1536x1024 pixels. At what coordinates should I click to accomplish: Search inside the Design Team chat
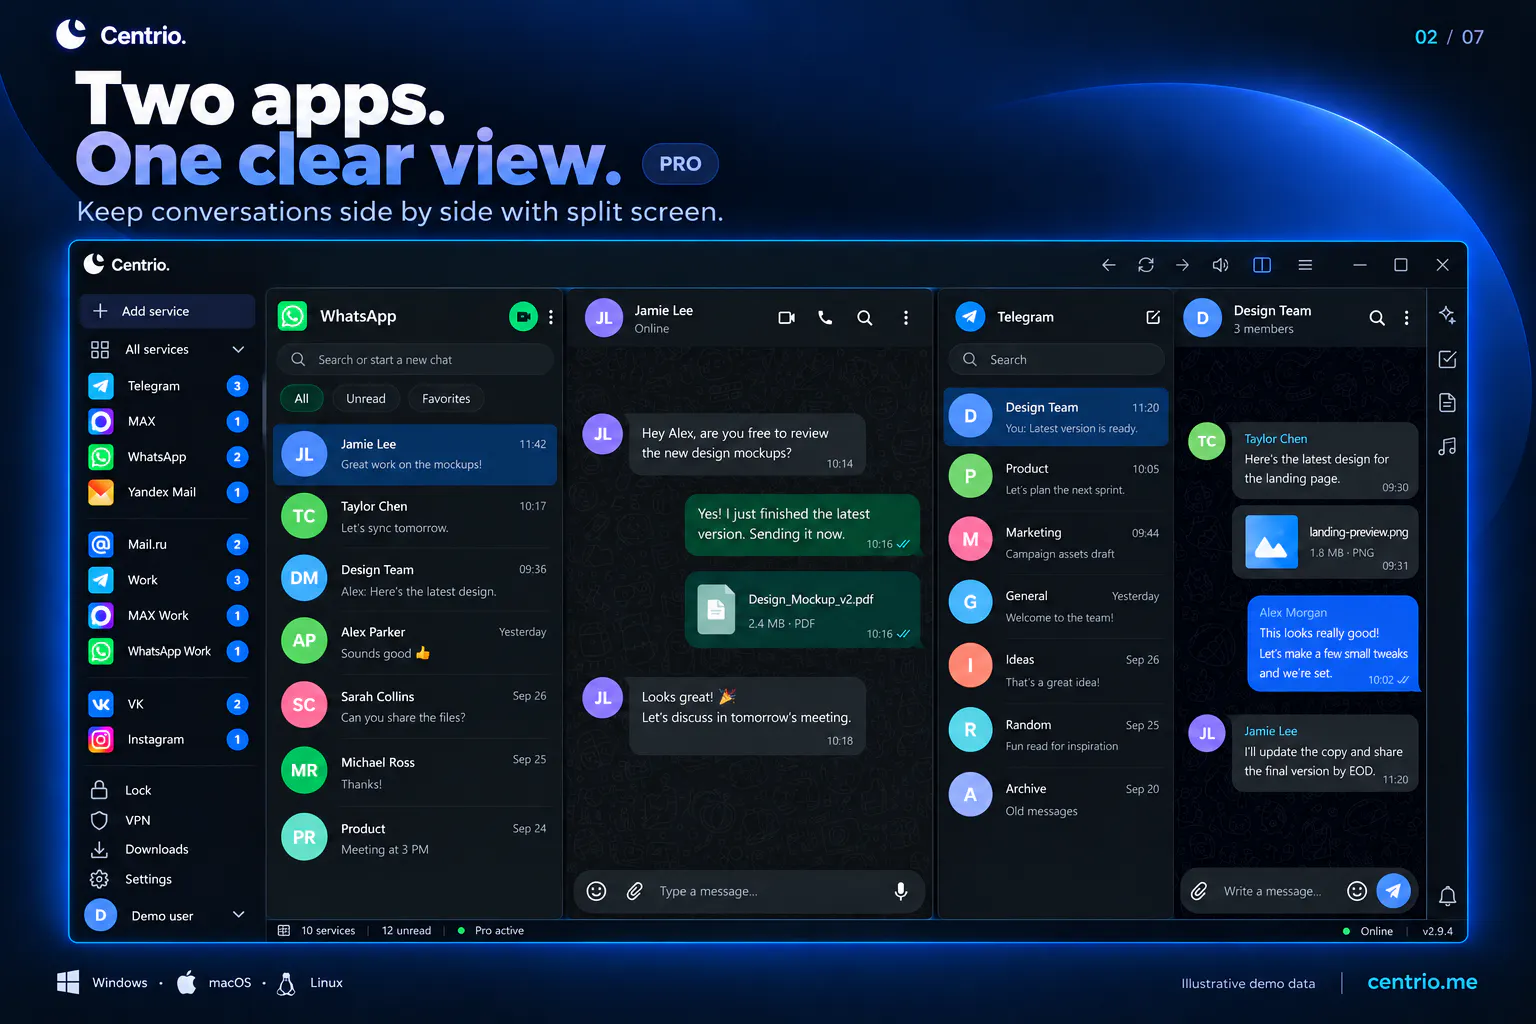click(x=1377, y=318)
